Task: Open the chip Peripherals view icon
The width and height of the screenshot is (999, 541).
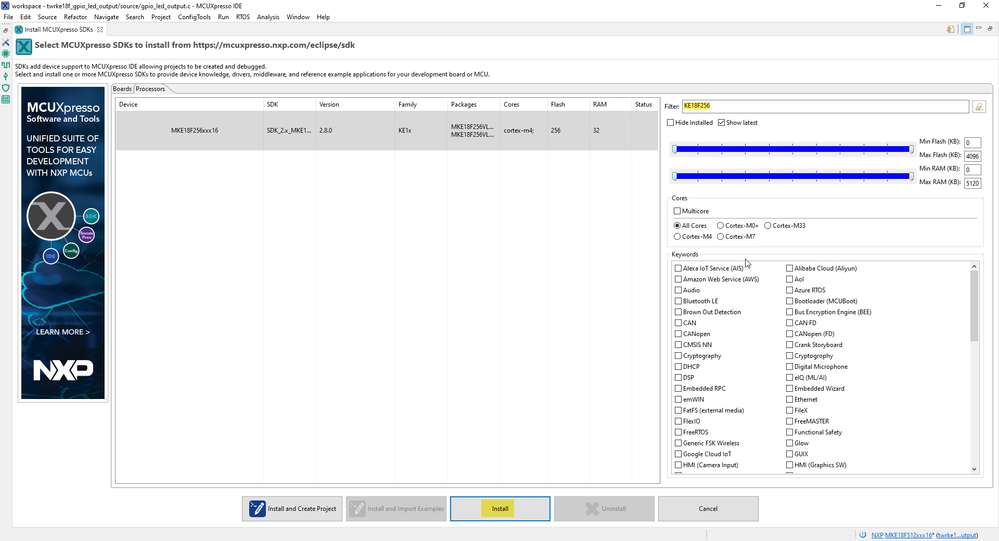Action: [6, 54]
